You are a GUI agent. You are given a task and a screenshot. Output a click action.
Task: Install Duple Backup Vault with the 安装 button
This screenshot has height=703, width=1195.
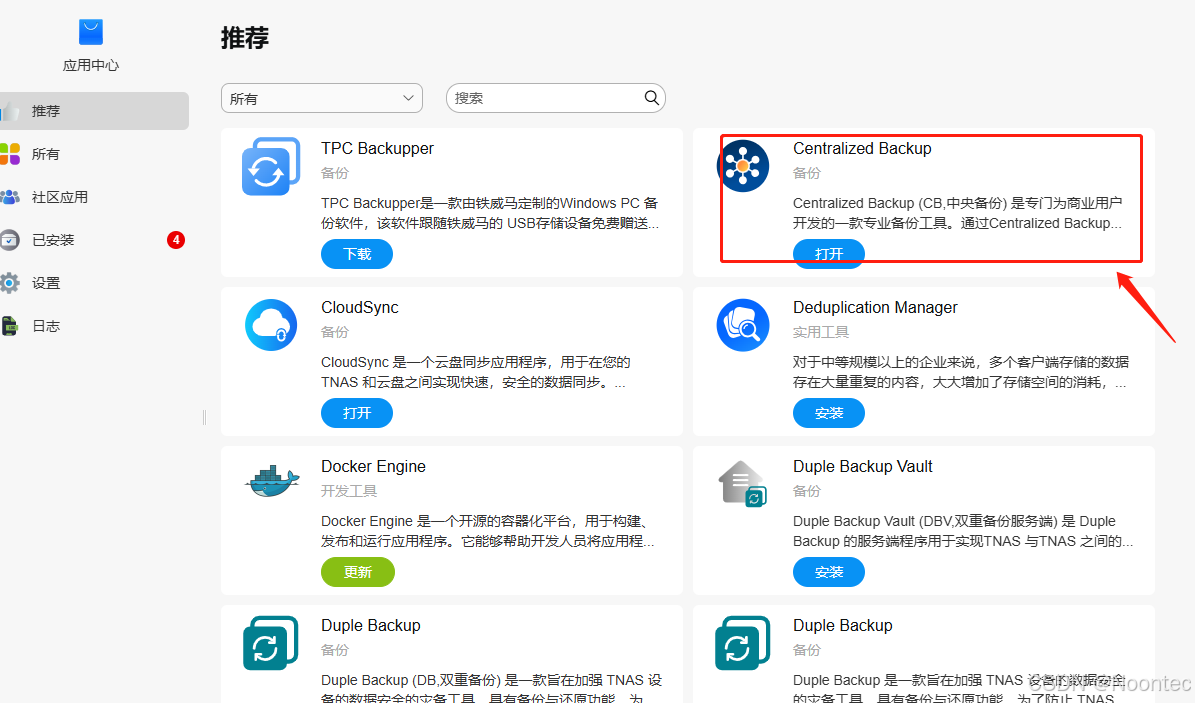coord(828,572)
